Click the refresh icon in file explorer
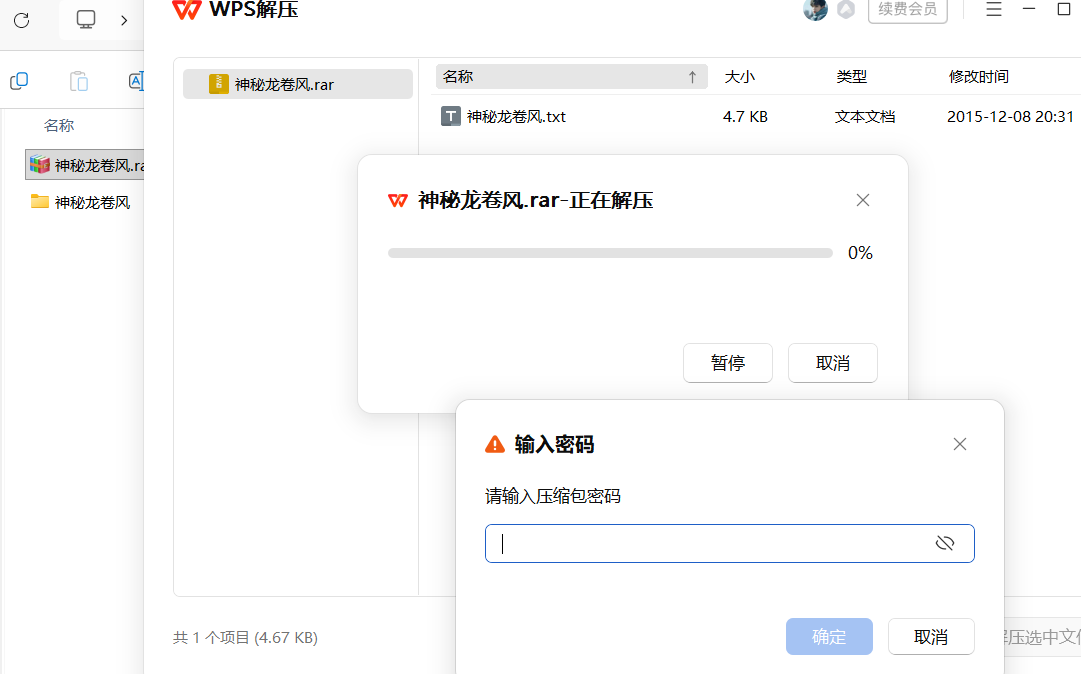This screenshot has height=674, width=1081. (x=21, y=20)
